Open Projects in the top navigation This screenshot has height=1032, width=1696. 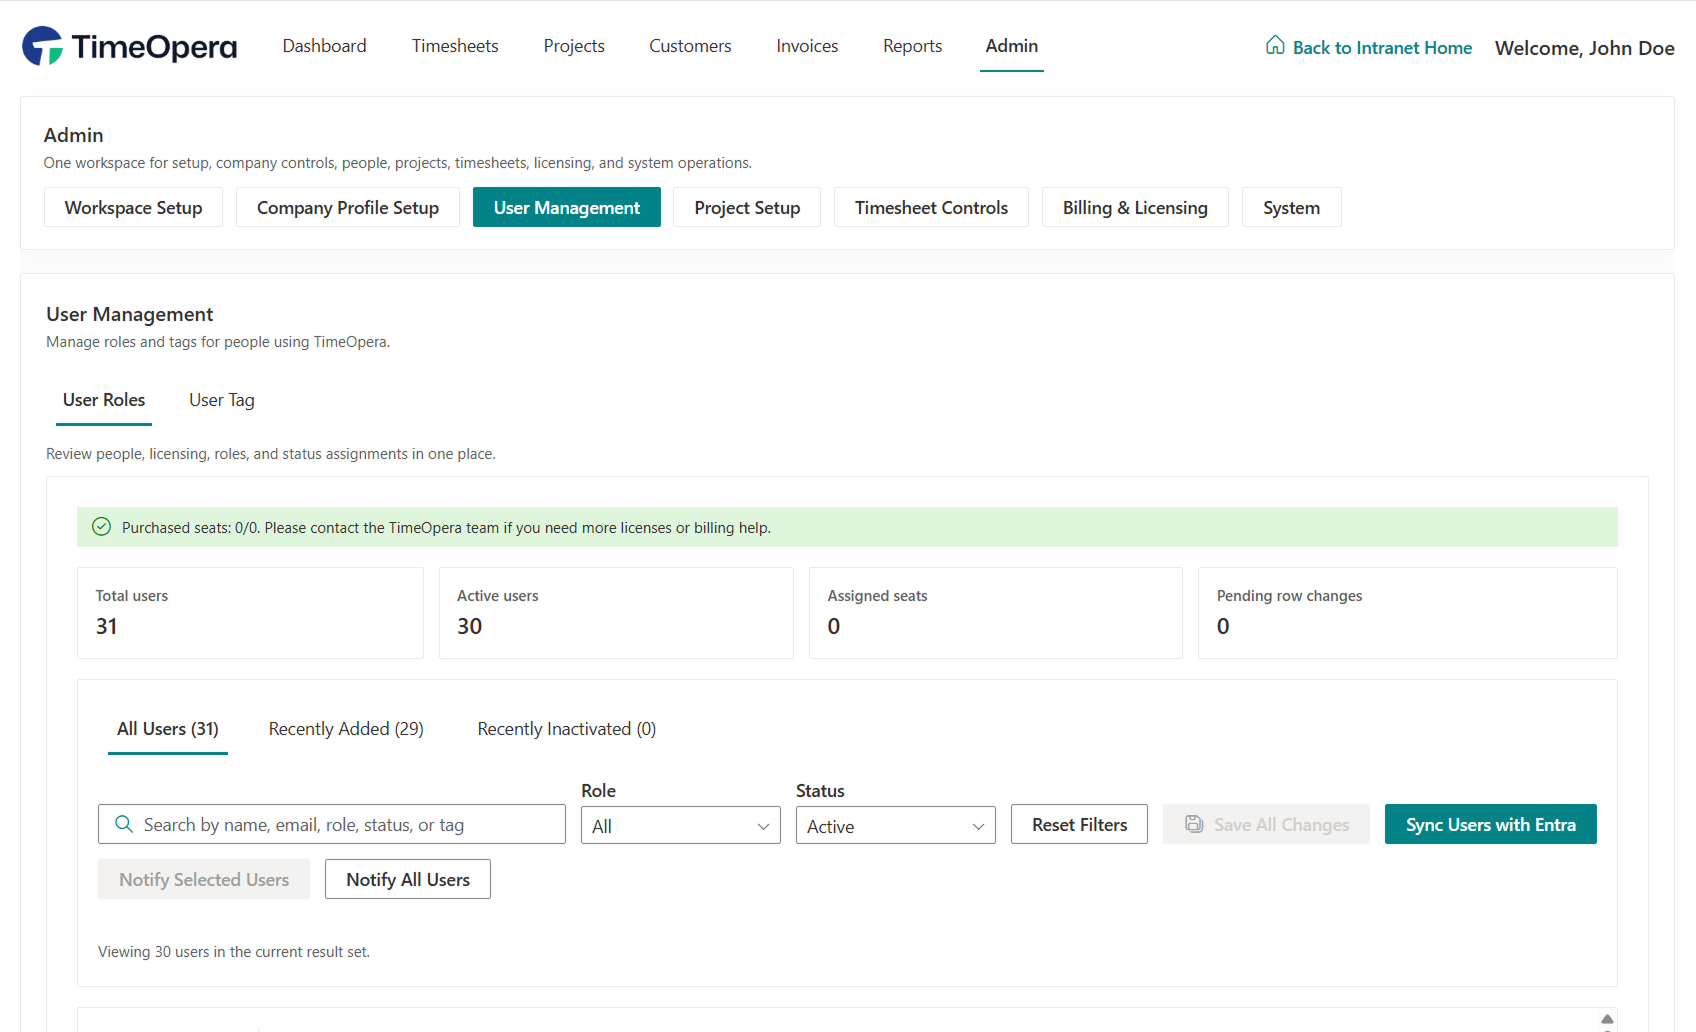coord(574,46)
